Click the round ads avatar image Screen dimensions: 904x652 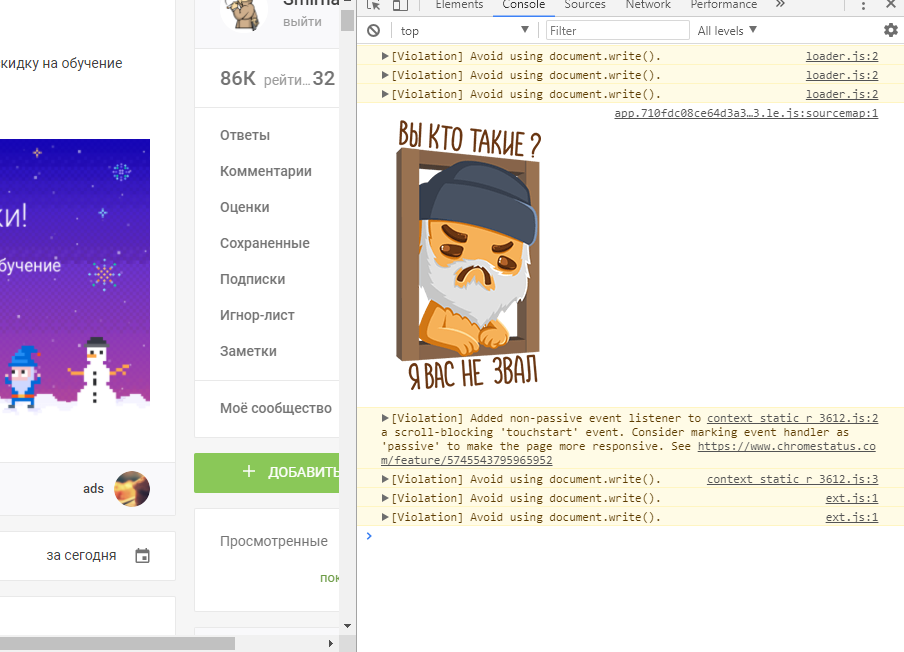click(x=132, y=489)
